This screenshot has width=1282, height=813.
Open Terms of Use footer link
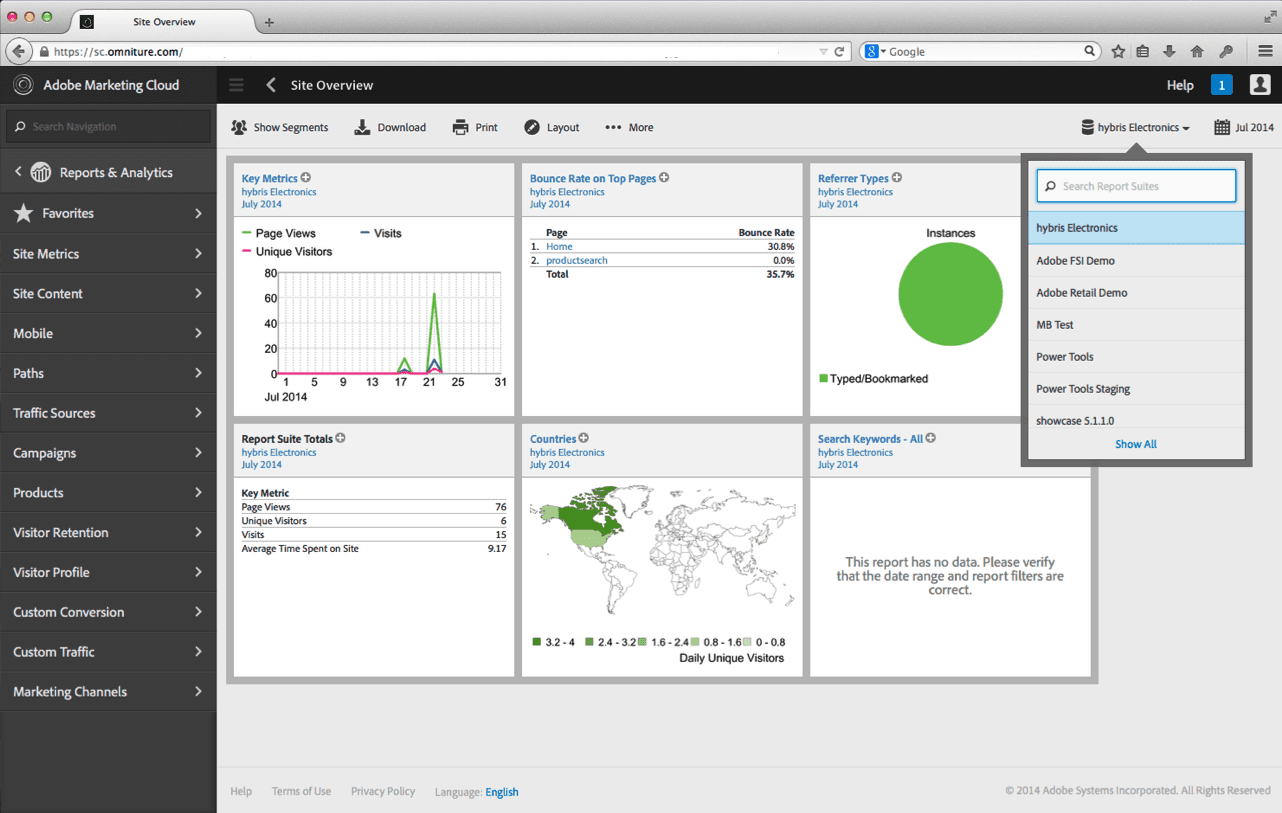(301, 791)
